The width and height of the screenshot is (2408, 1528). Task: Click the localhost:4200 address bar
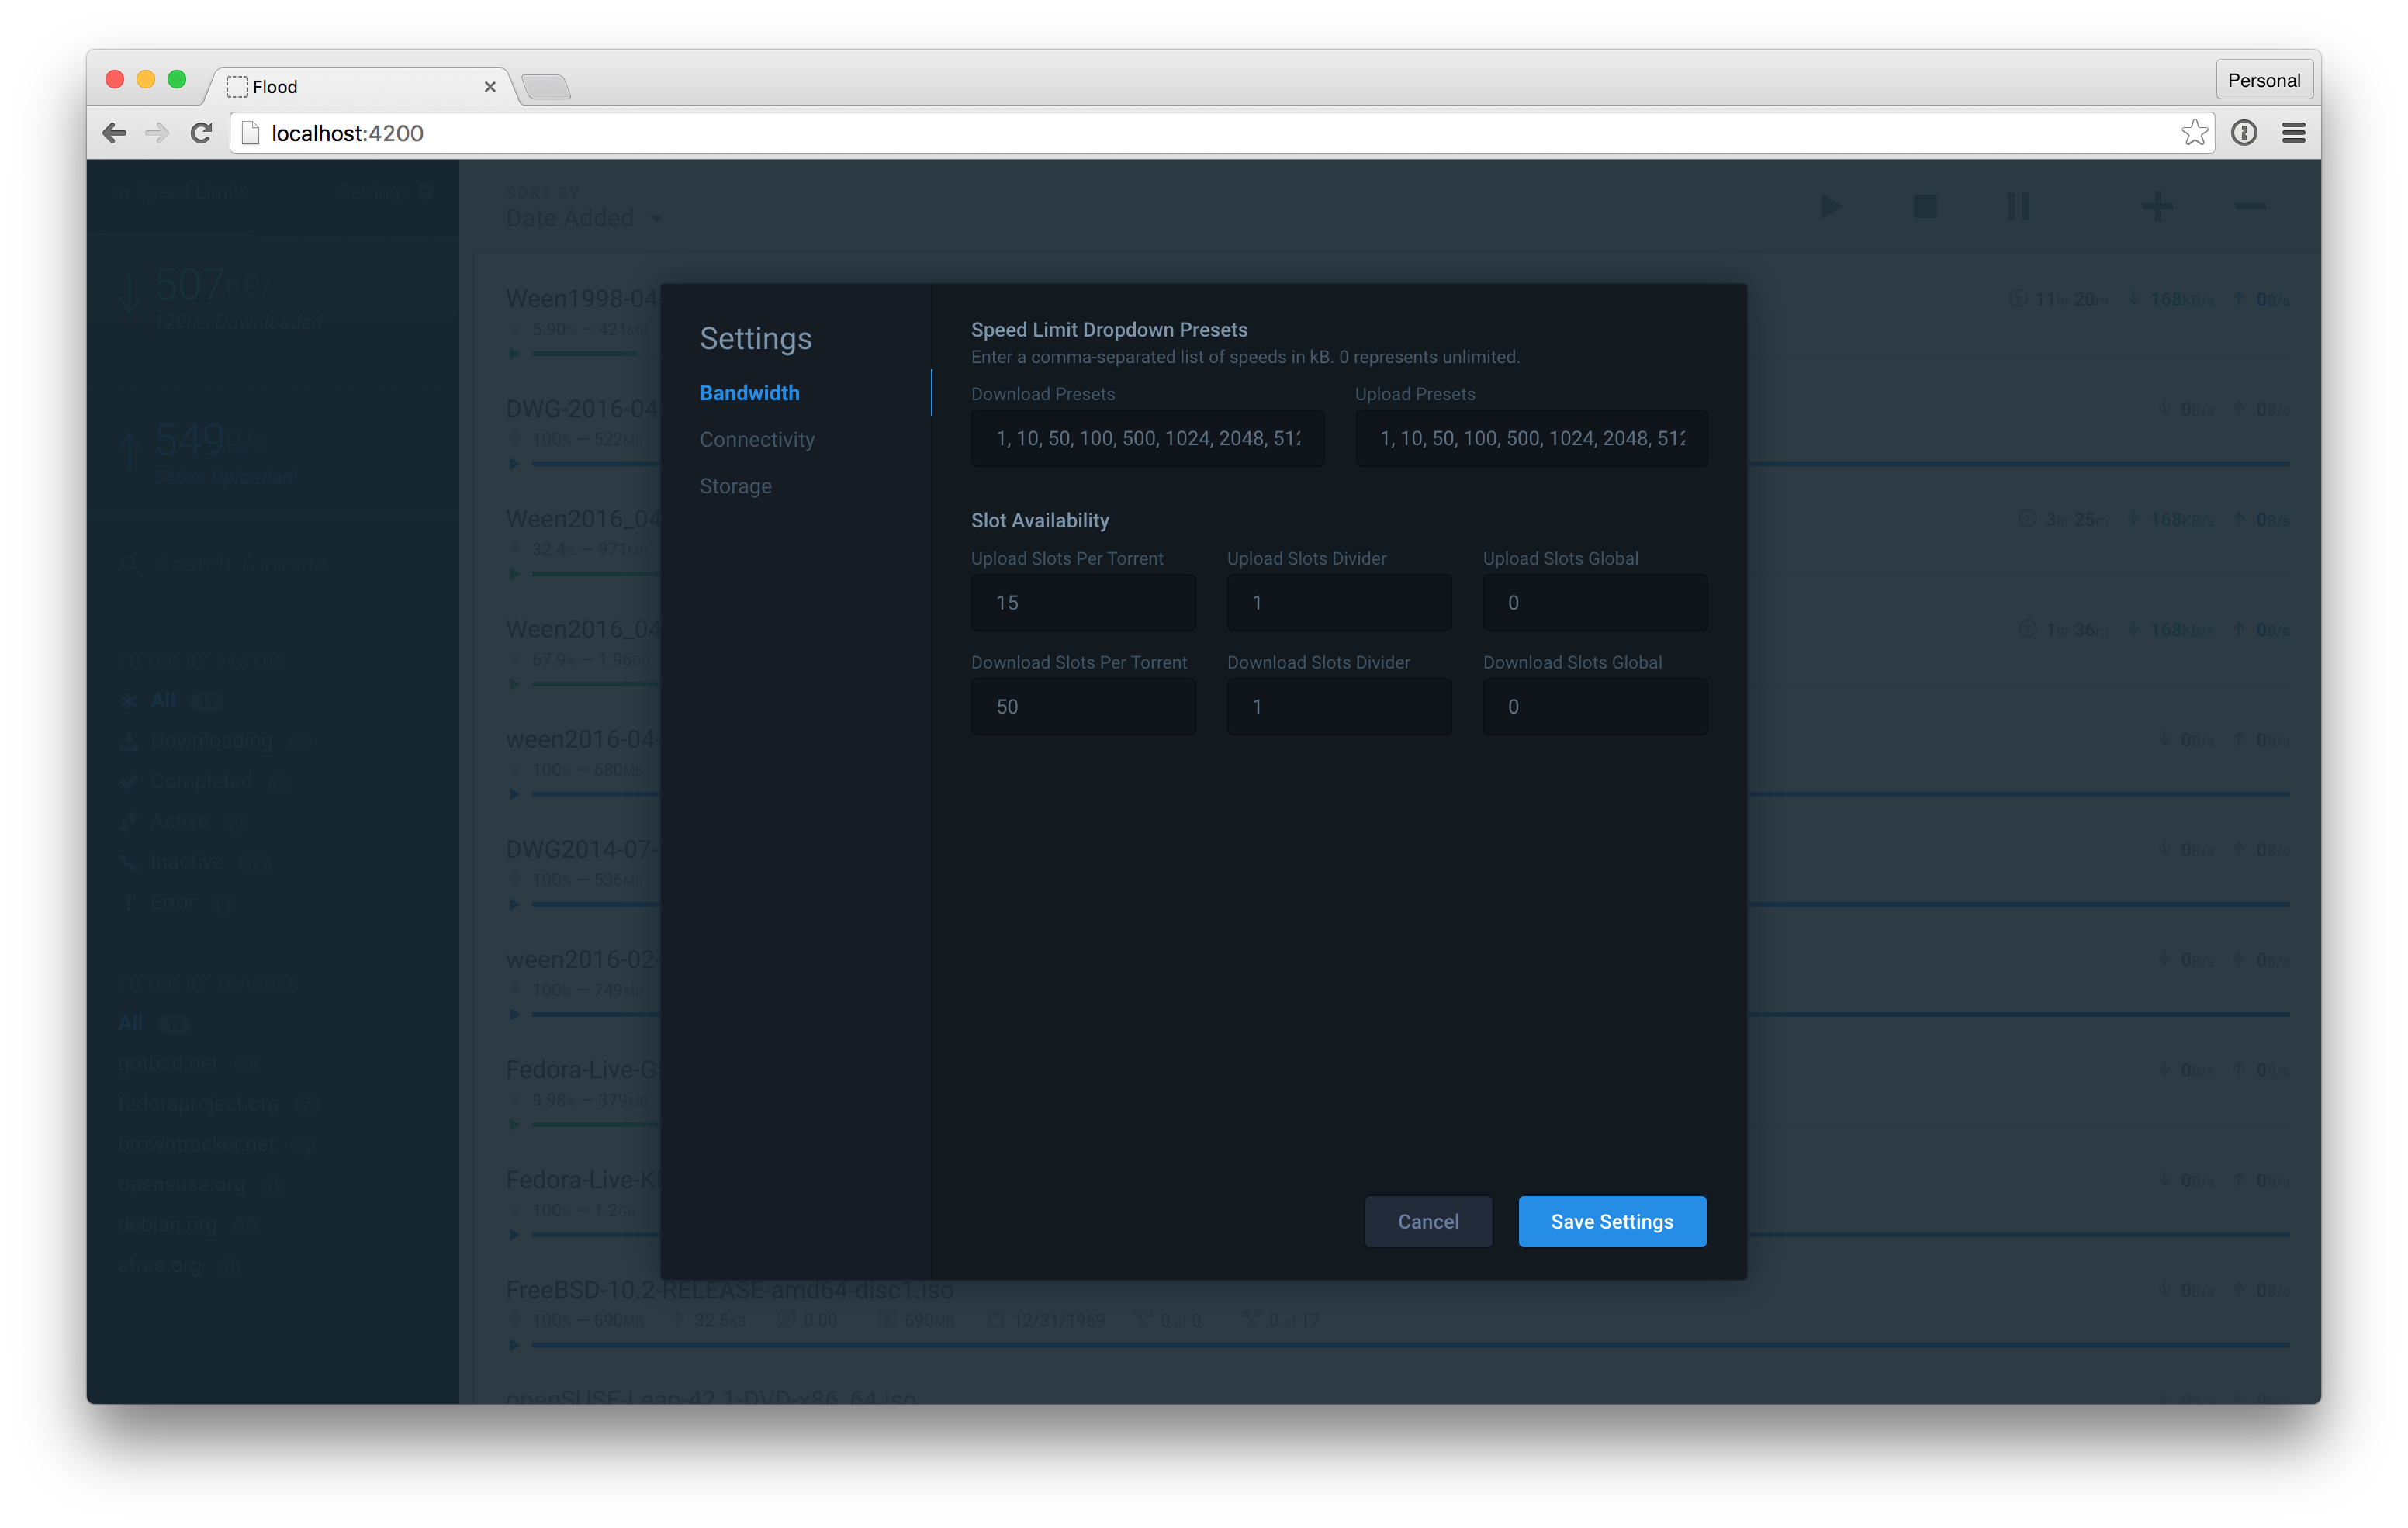coord(1200,133)
